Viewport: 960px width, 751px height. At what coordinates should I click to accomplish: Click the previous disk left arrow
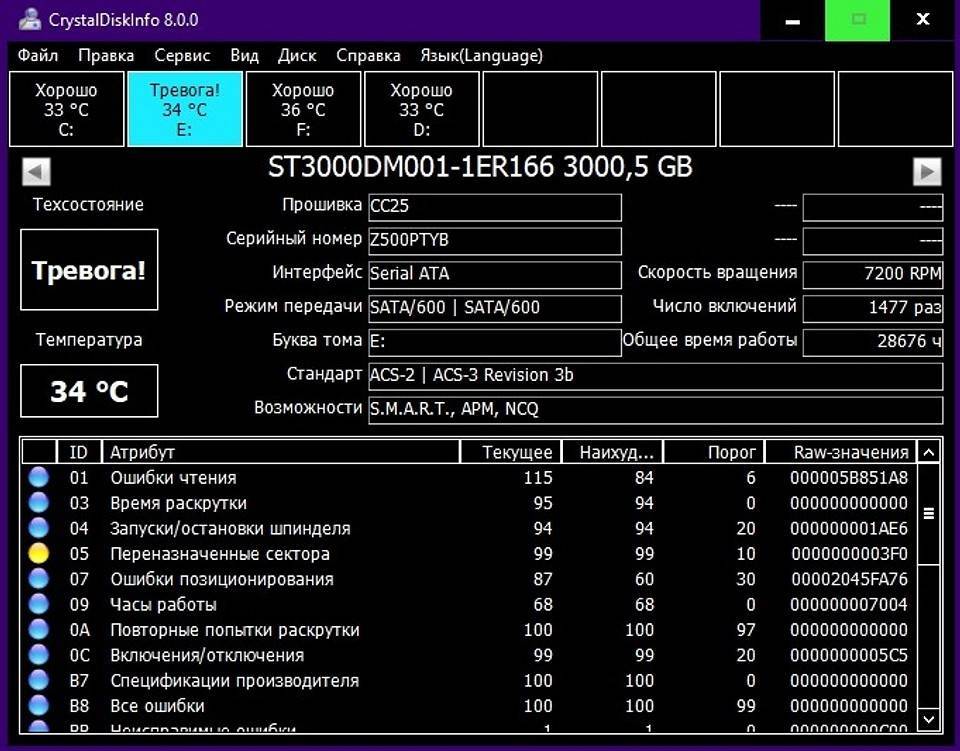pos(36,171)
